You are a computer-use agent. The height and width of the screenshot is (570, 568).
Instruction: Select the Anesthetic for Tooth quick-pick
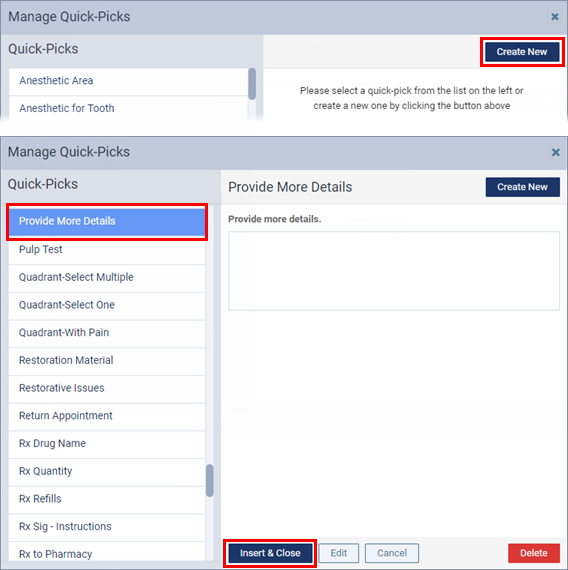pyautogui.click(x=129, y=108)
